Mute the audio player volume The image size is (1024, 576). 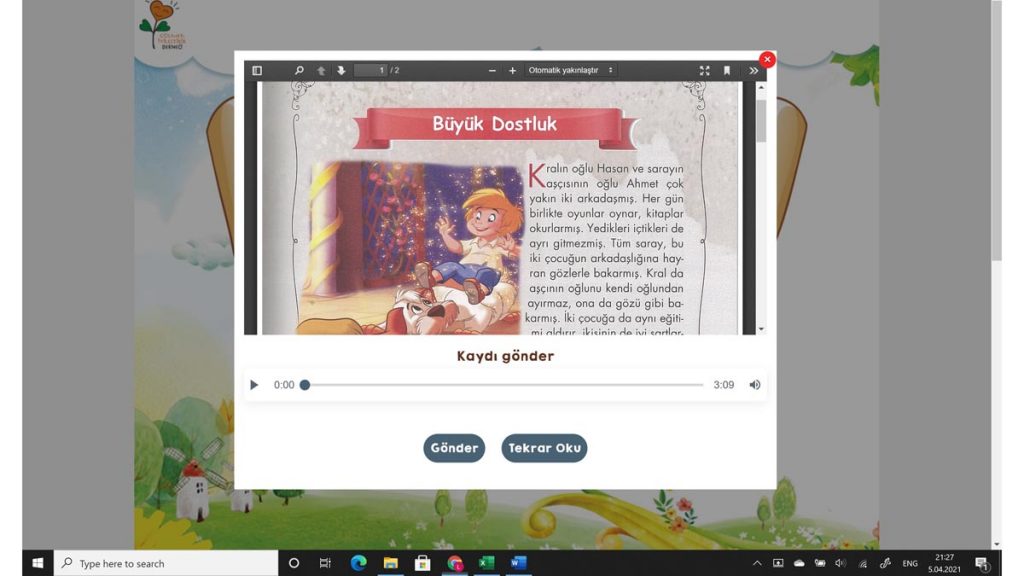pos(755,385)
